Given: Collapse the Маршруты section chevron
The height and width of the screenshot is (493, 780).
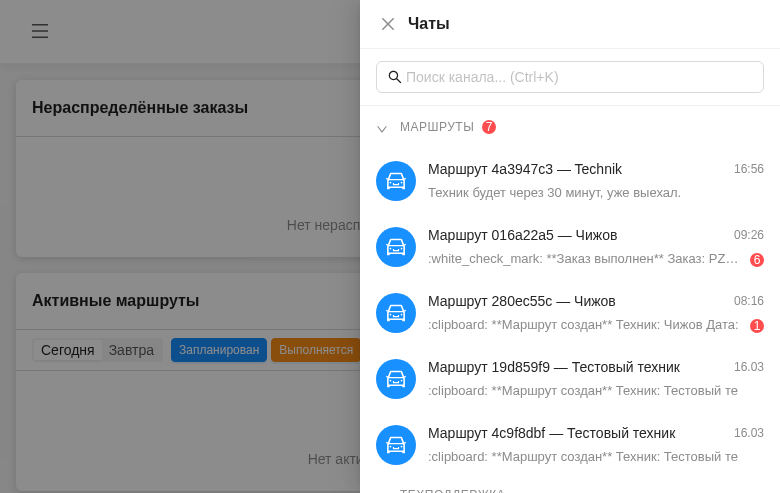Looking at the screenshot, I should click(x=382, y=128).
